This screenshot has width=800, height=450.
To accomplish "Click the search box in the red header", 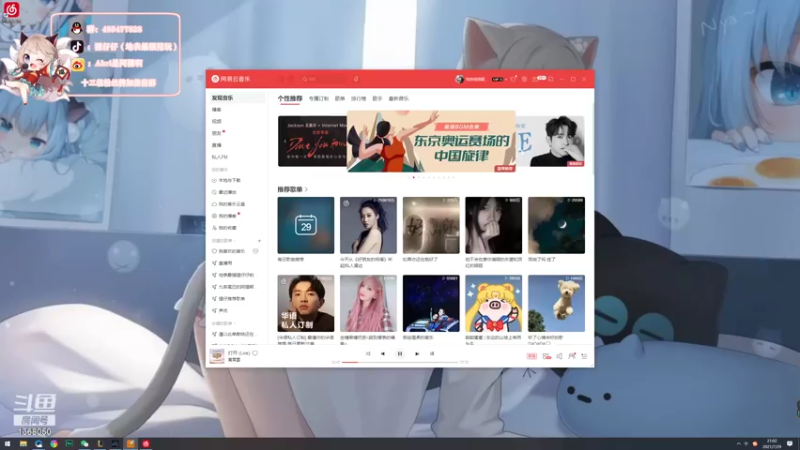I will [324, 79].
